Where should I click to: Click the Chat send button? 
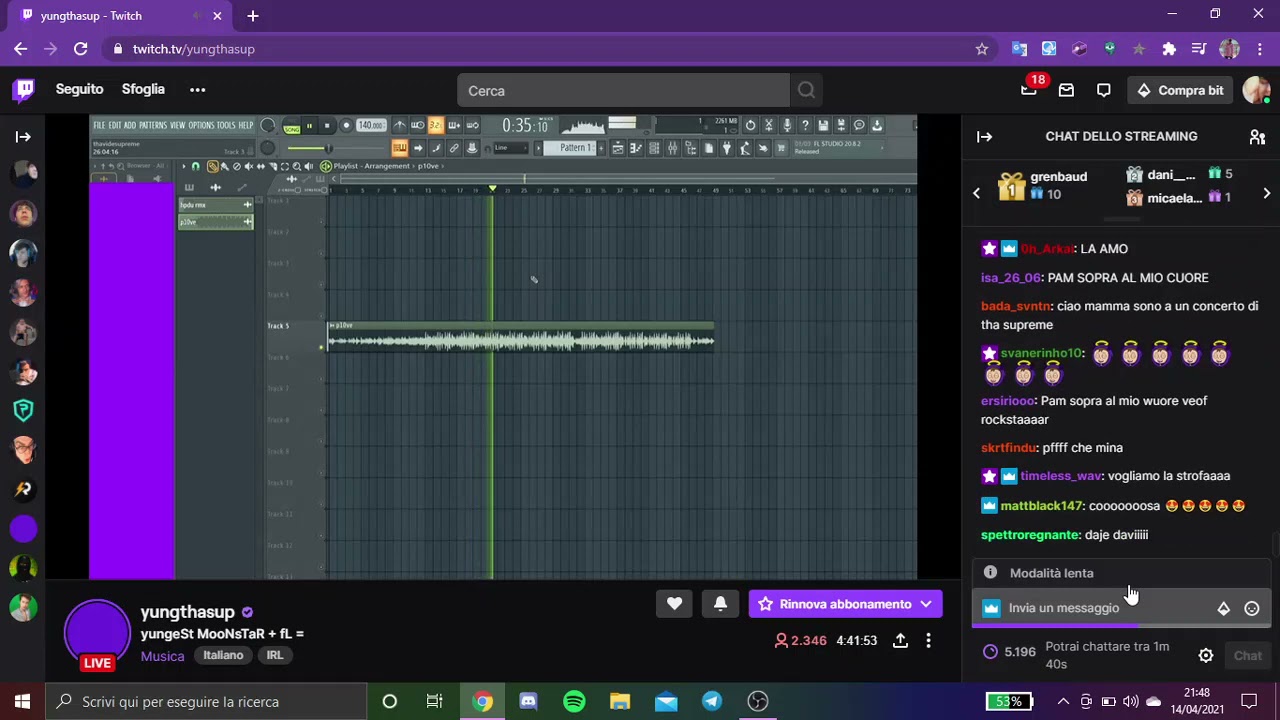[x=1248, y=656]
